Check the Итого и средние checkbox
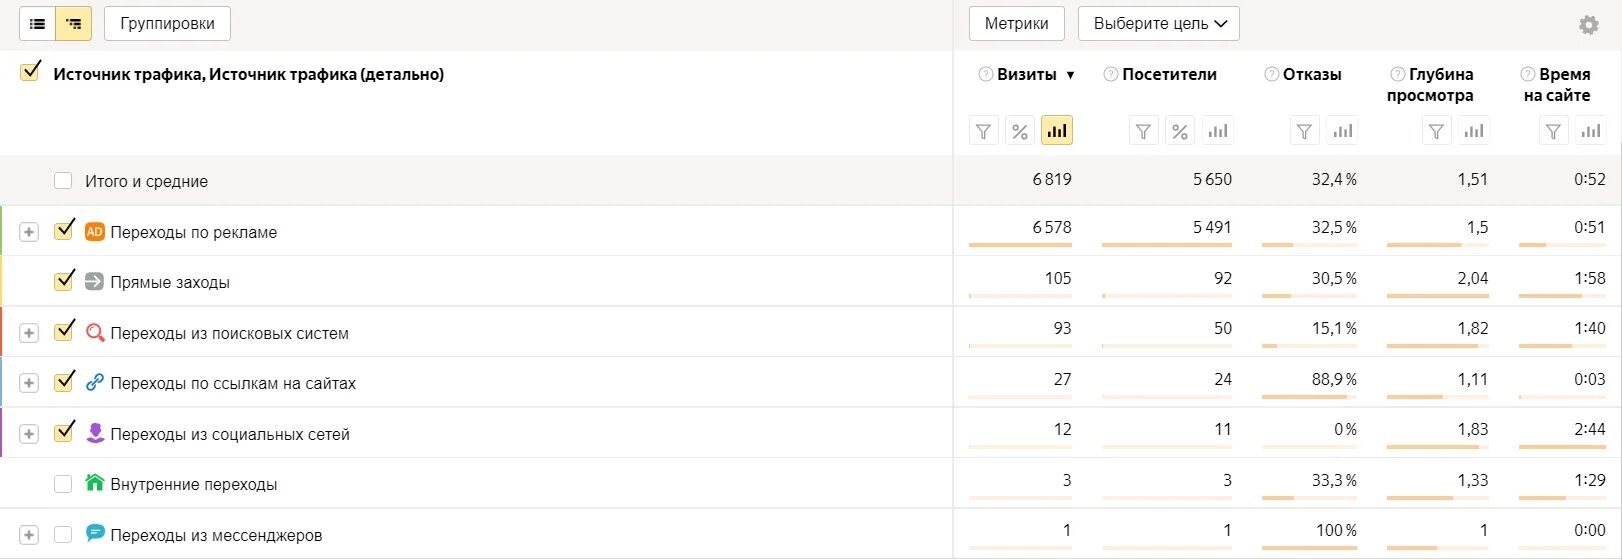 (63, 181)
